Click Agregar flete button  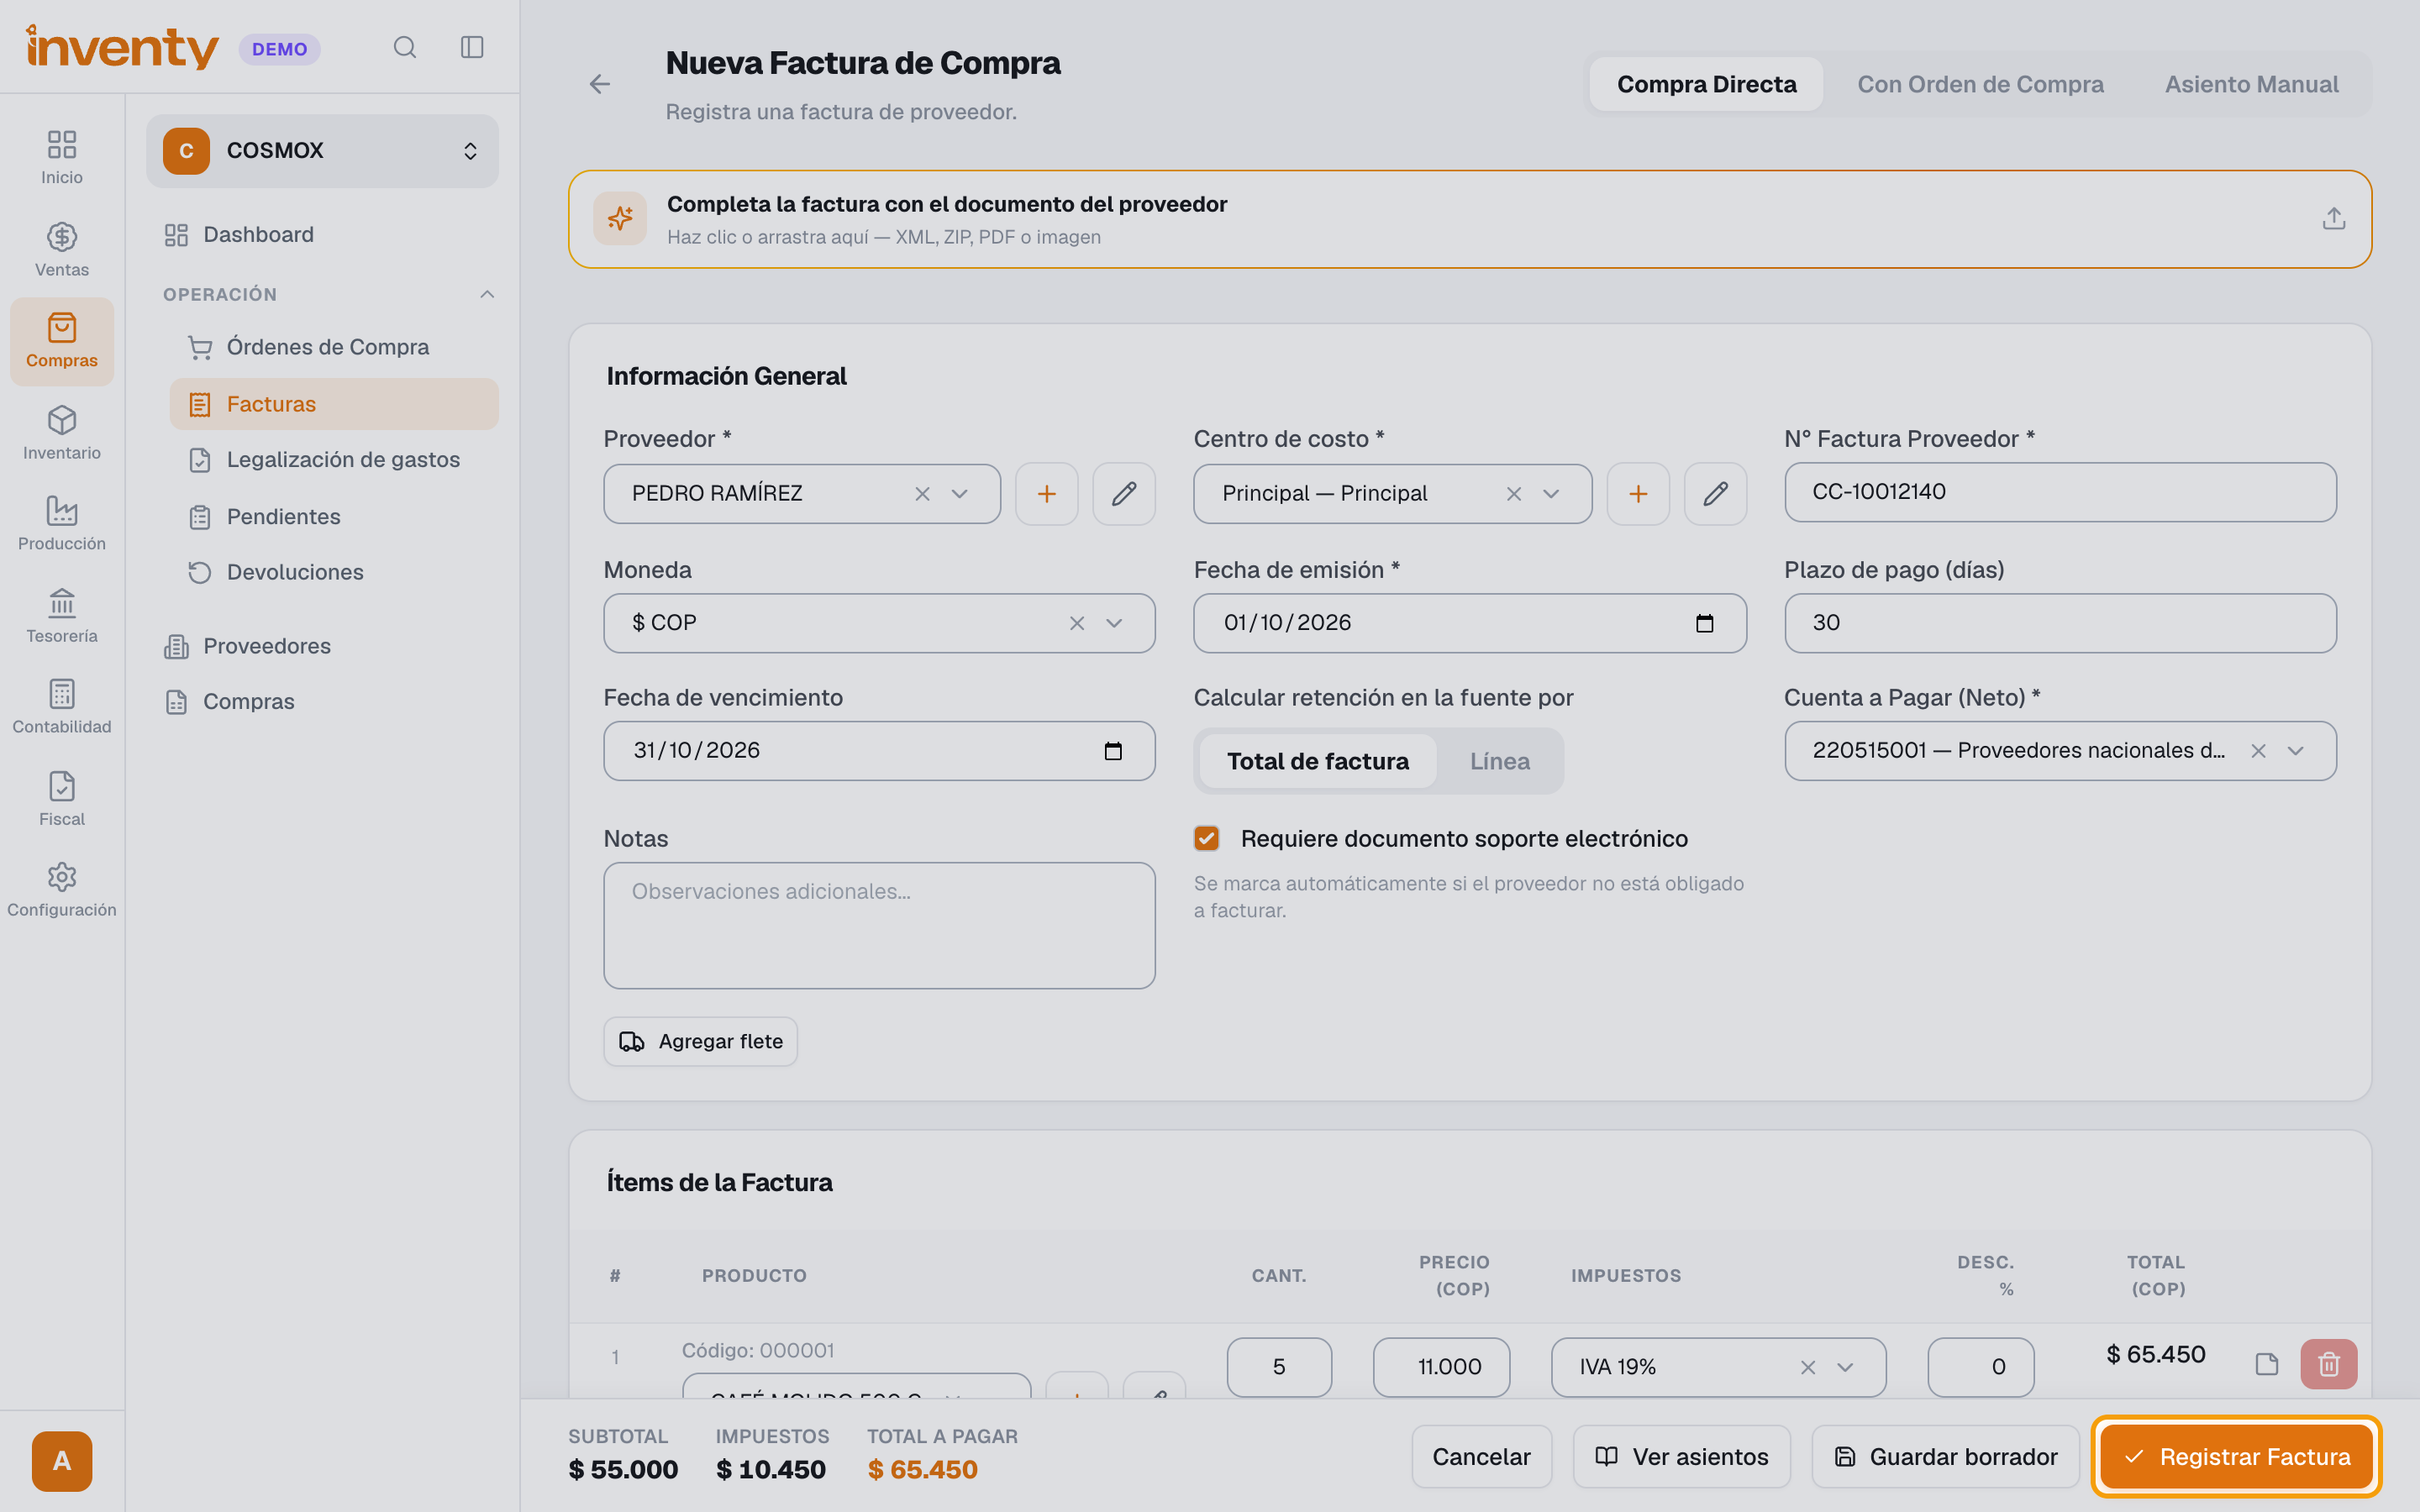click(700, 1042)
